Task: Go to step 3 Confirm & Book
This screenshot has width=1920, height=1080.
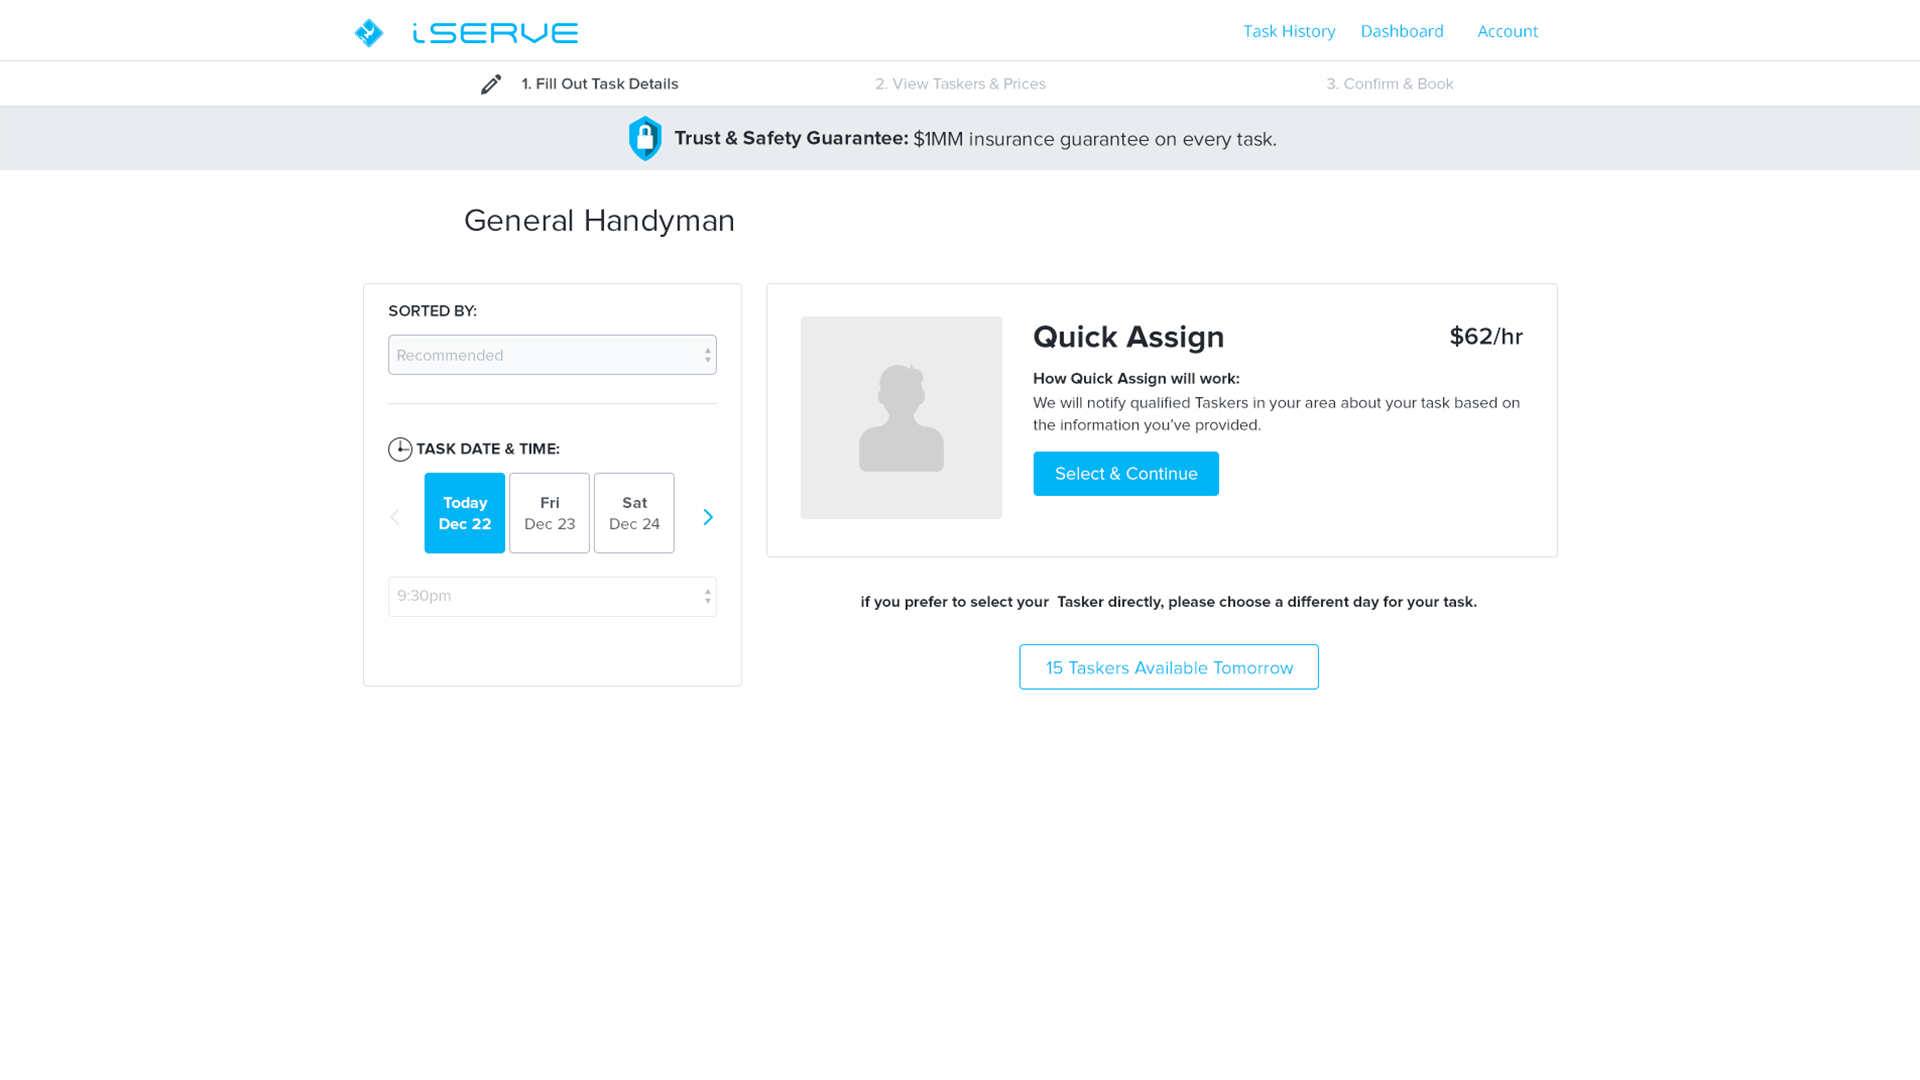Action: point(1390,84)
